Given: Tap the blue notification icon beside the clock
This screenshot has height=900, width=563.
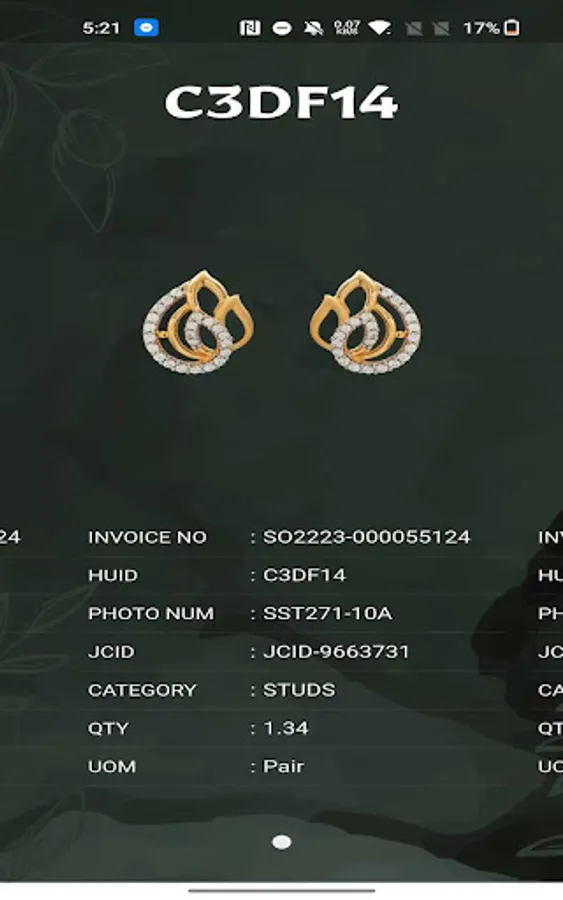Looking at the screenshot, I should click(x=146, y=28).
